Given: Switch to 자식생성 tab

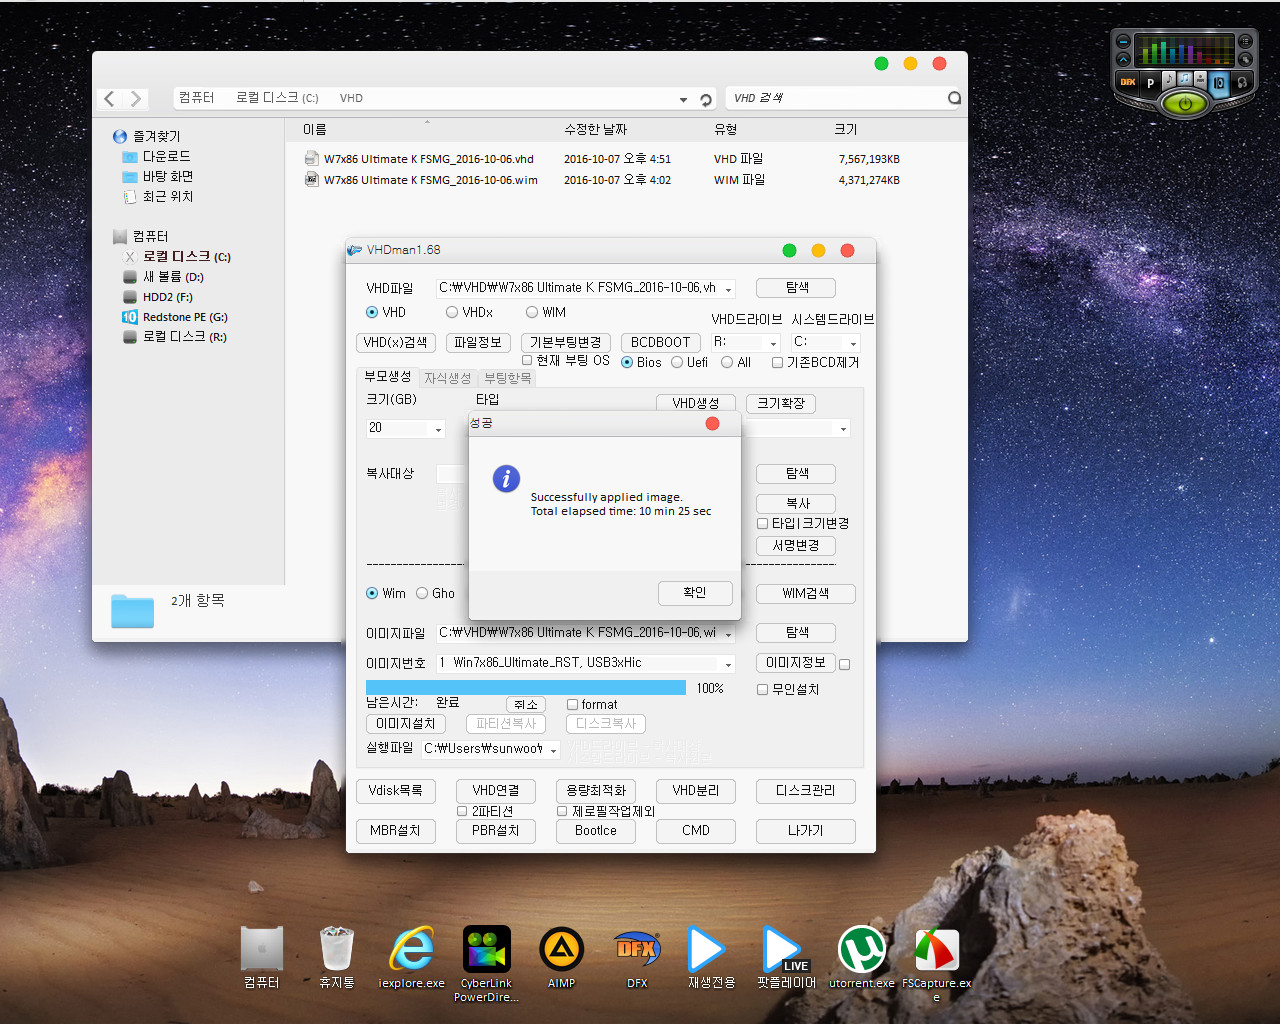Looking at the screenshot, I should [447, 378].
